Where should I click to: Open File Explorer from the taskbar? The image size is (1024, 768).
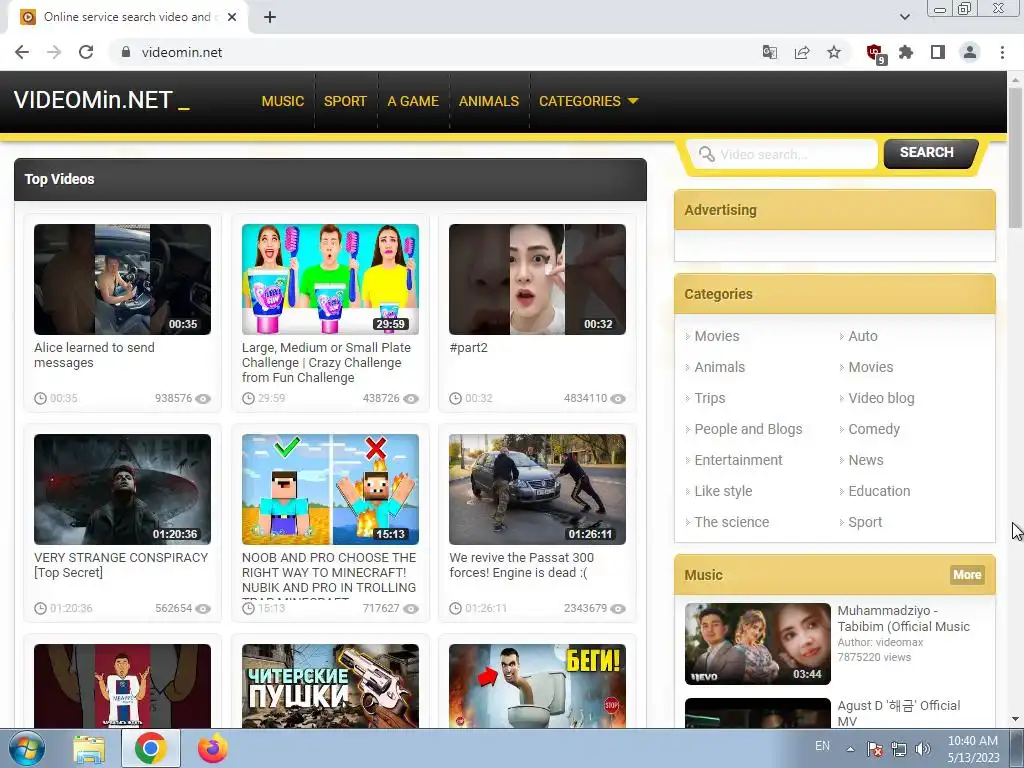89,749
